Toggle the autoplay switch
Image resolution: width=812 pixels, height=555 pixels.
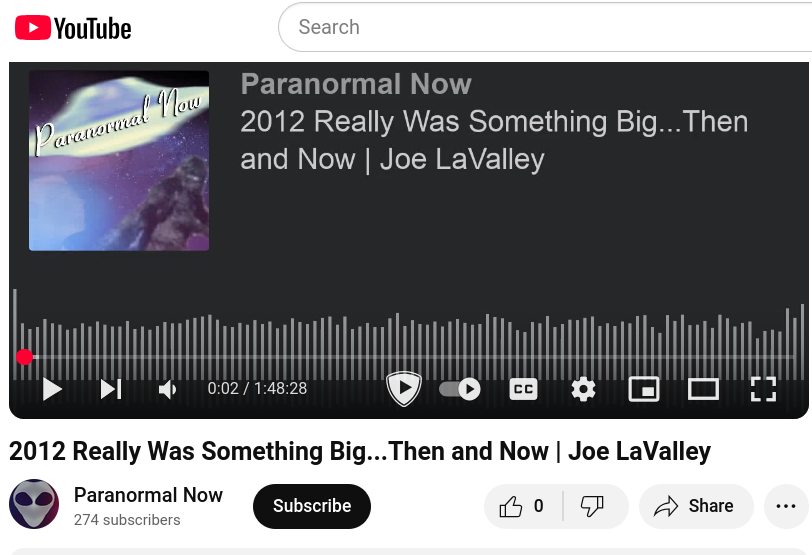click(459, 389)
